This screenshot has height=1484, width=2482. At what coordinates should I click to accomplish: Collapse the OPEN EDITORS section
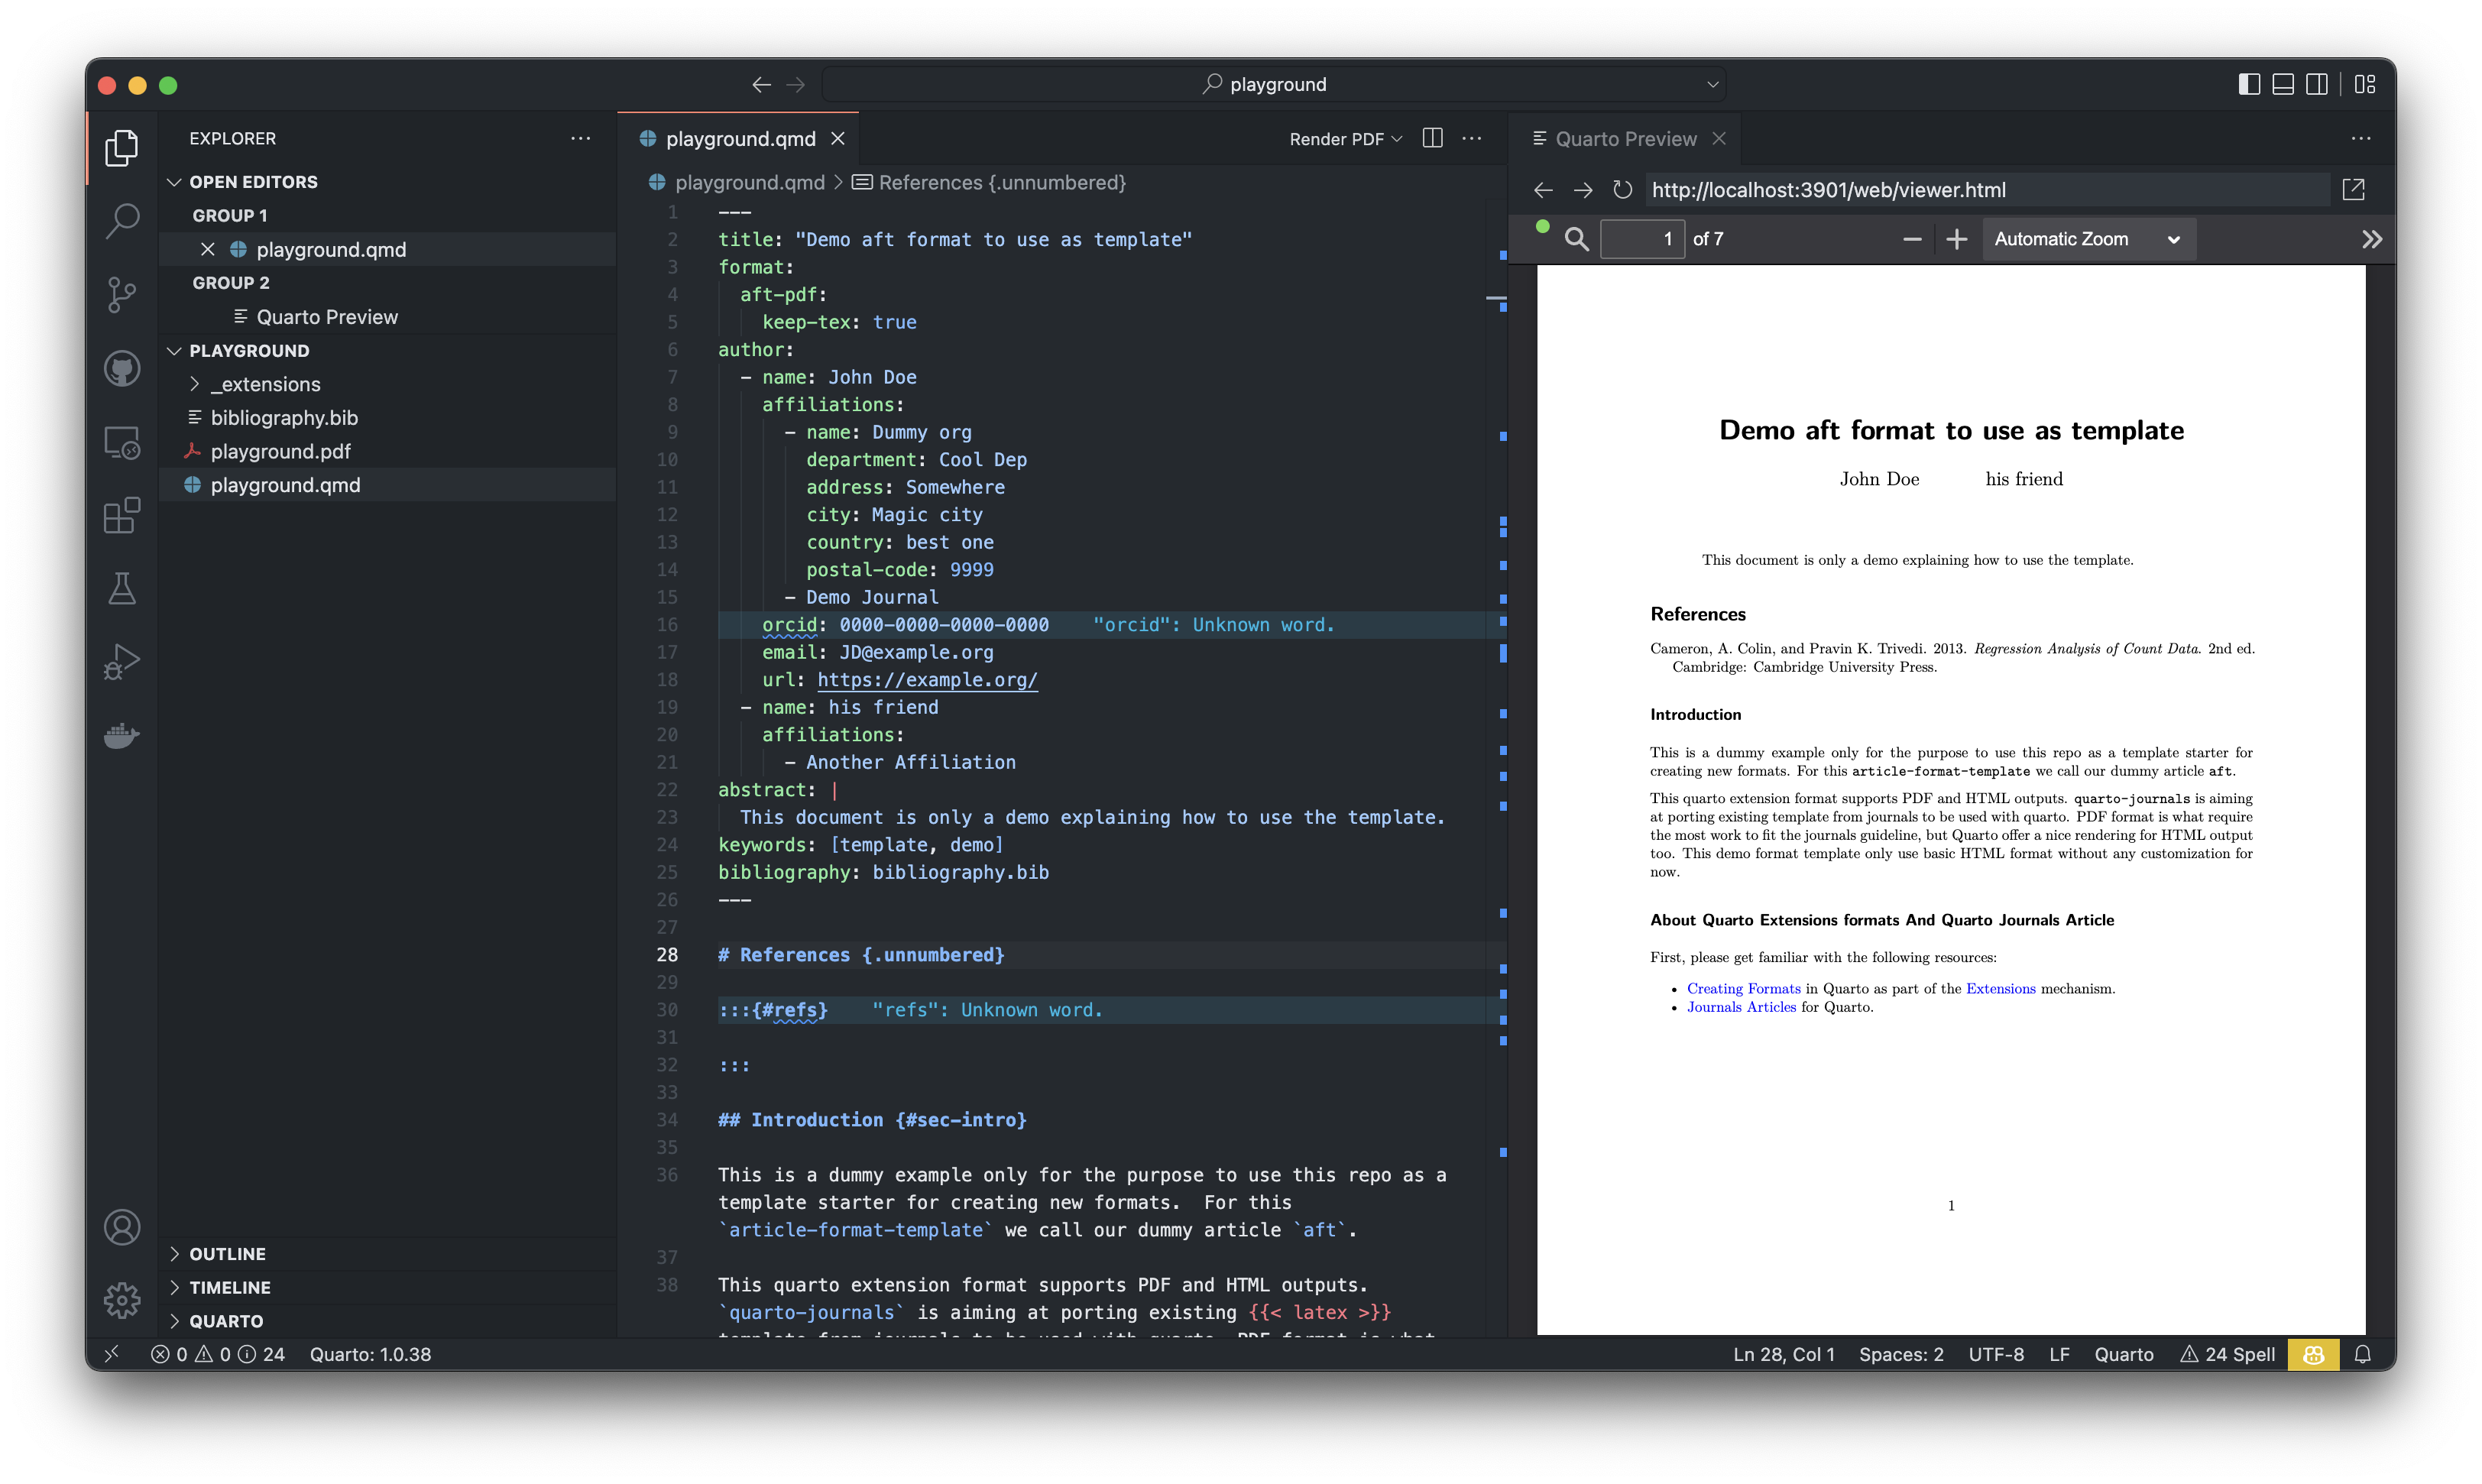174,182
